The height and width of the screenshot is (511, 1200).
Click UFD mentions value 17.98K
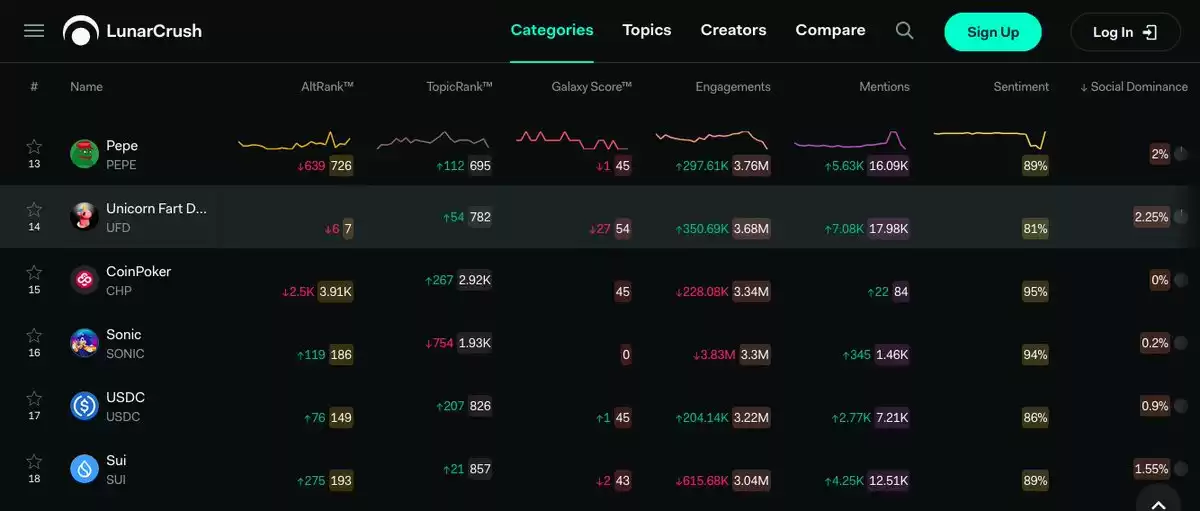coord(888,229)
